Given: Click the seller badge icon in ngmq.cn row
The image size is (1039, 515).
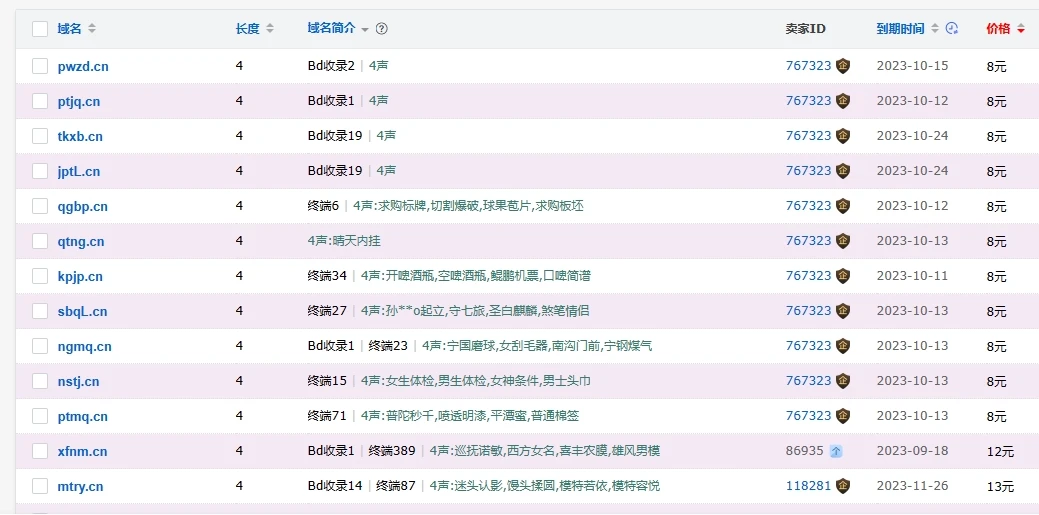Looking at the screenshot, I should tap(843, 346).
